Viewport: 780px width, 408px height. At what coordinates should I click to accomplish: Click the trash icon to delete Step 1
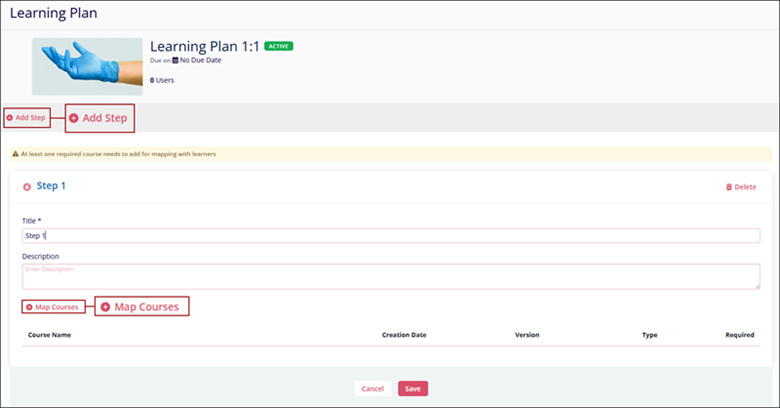click(x=727, y=187)
